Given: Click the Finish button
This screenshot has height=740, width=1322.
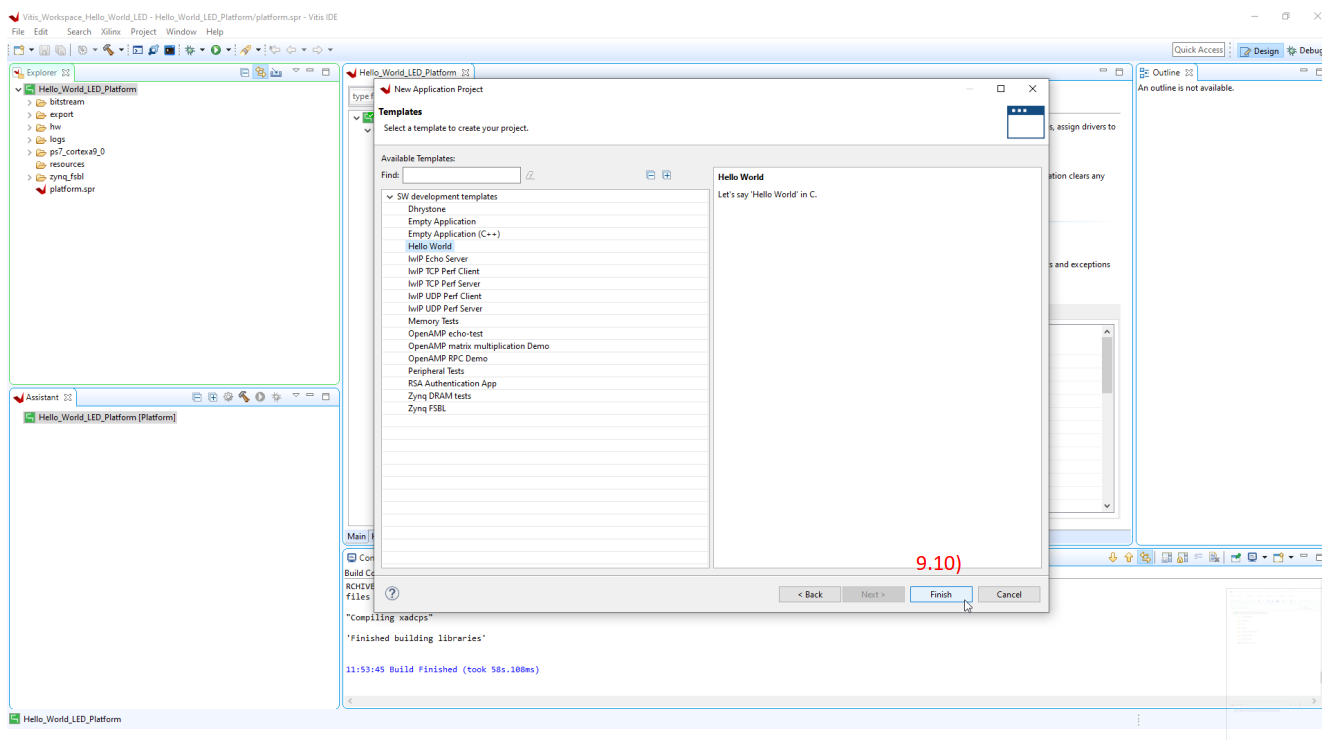Looking at the screenshot, I should [941, 594].
